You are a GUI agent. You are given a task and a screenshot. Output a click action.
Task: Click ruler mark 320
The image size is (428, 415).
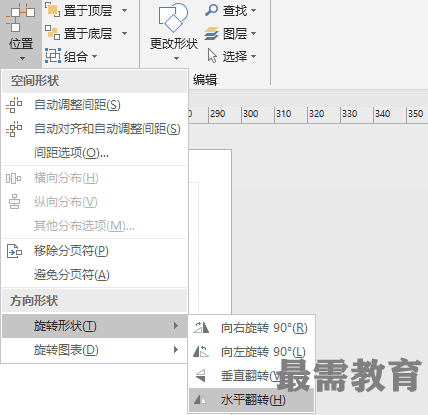tap(317, 114)
